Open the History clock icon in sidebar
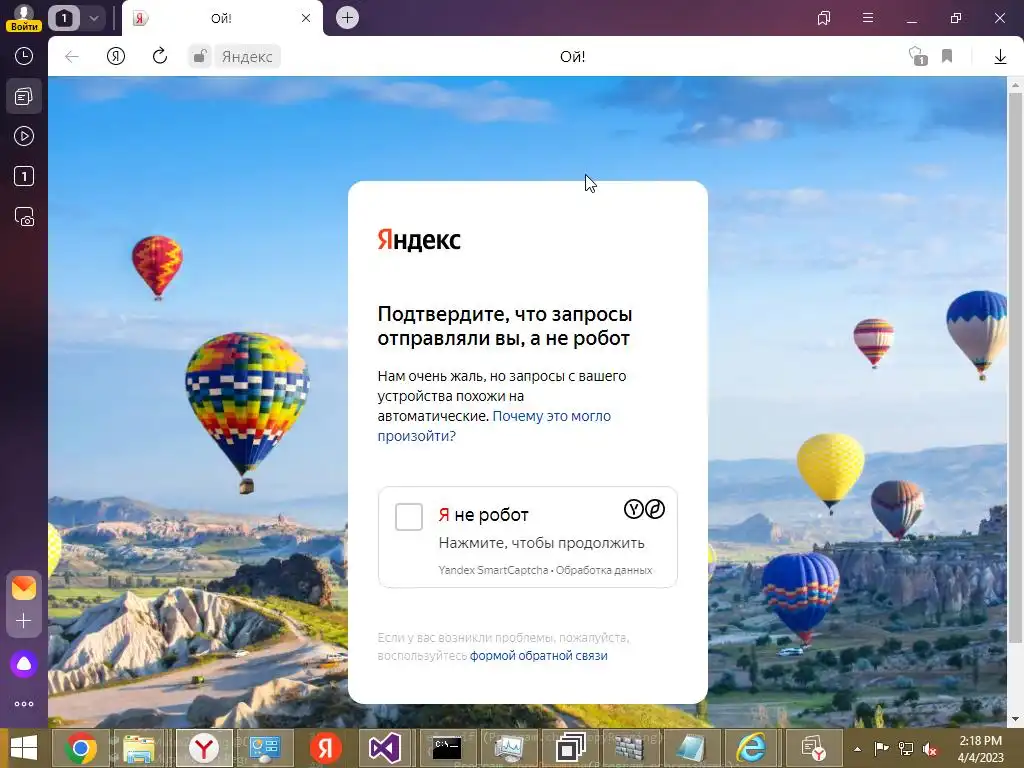The height and width of the screenshot is (768, 1024). 24,56
